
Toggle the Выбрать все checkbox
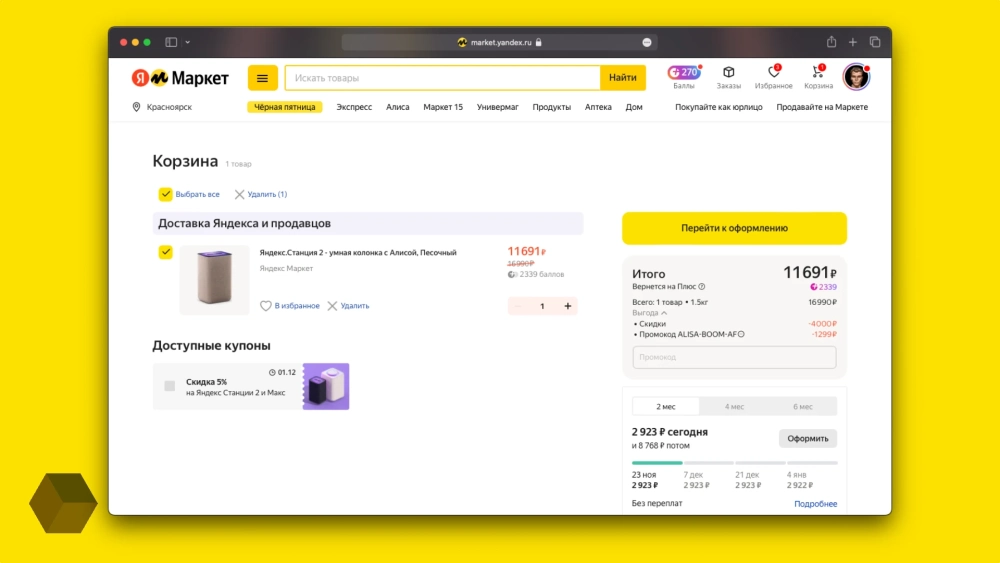166,194
